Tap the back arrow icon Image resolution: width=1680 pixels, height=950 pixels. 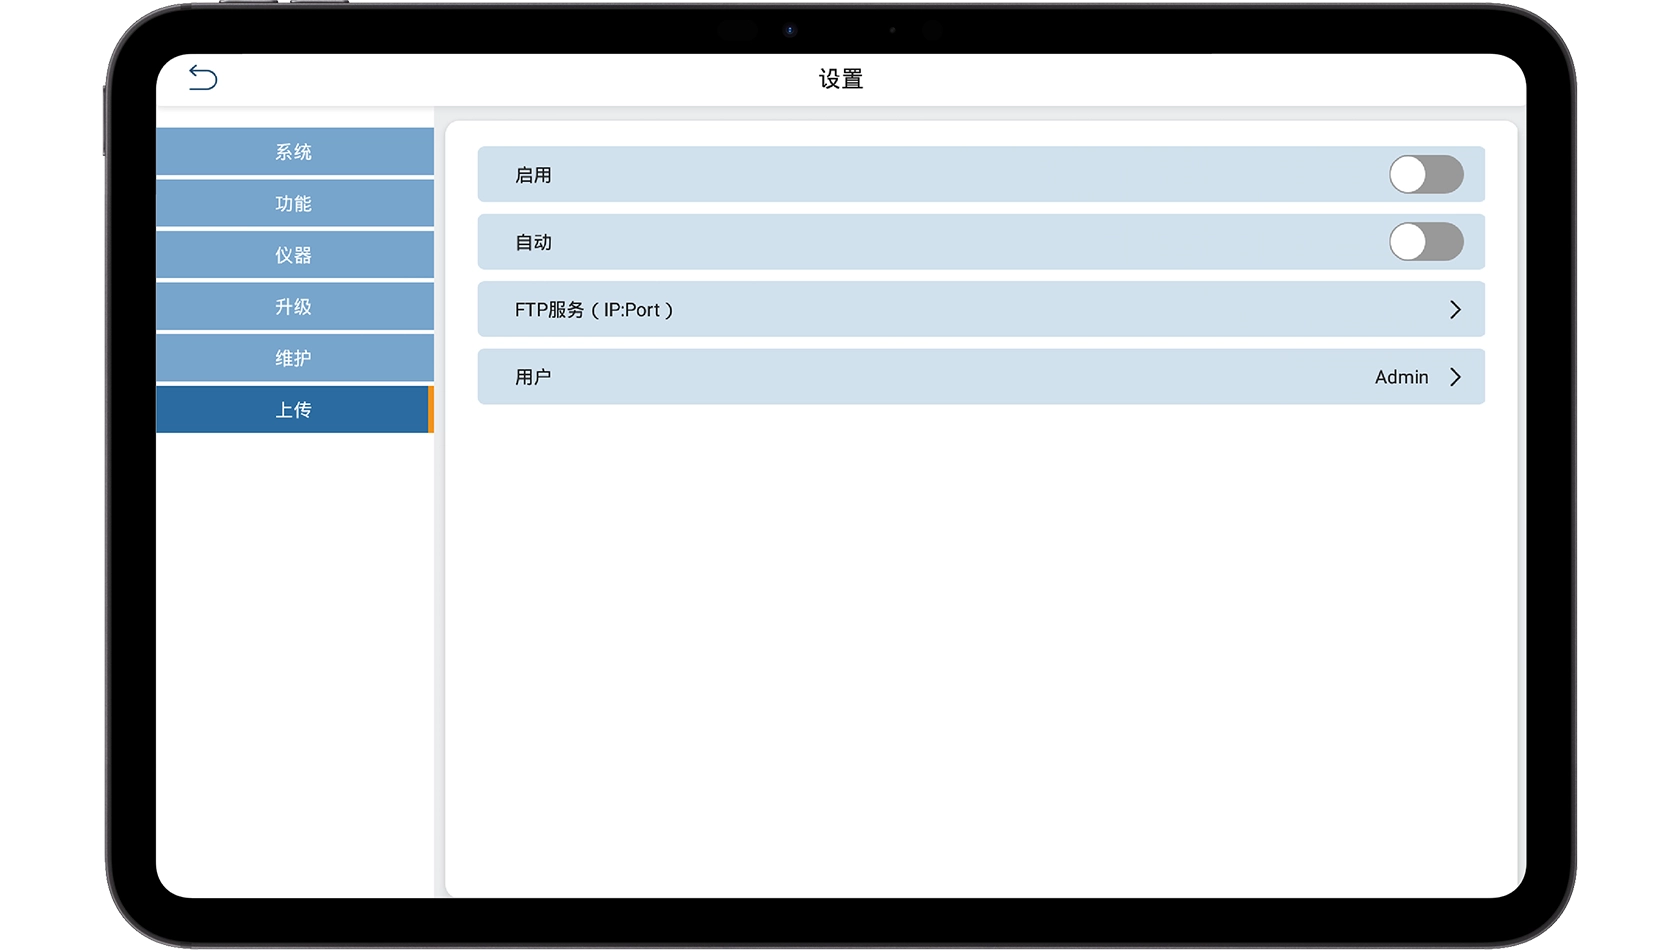pyautogui.click(x=203, y=78)
